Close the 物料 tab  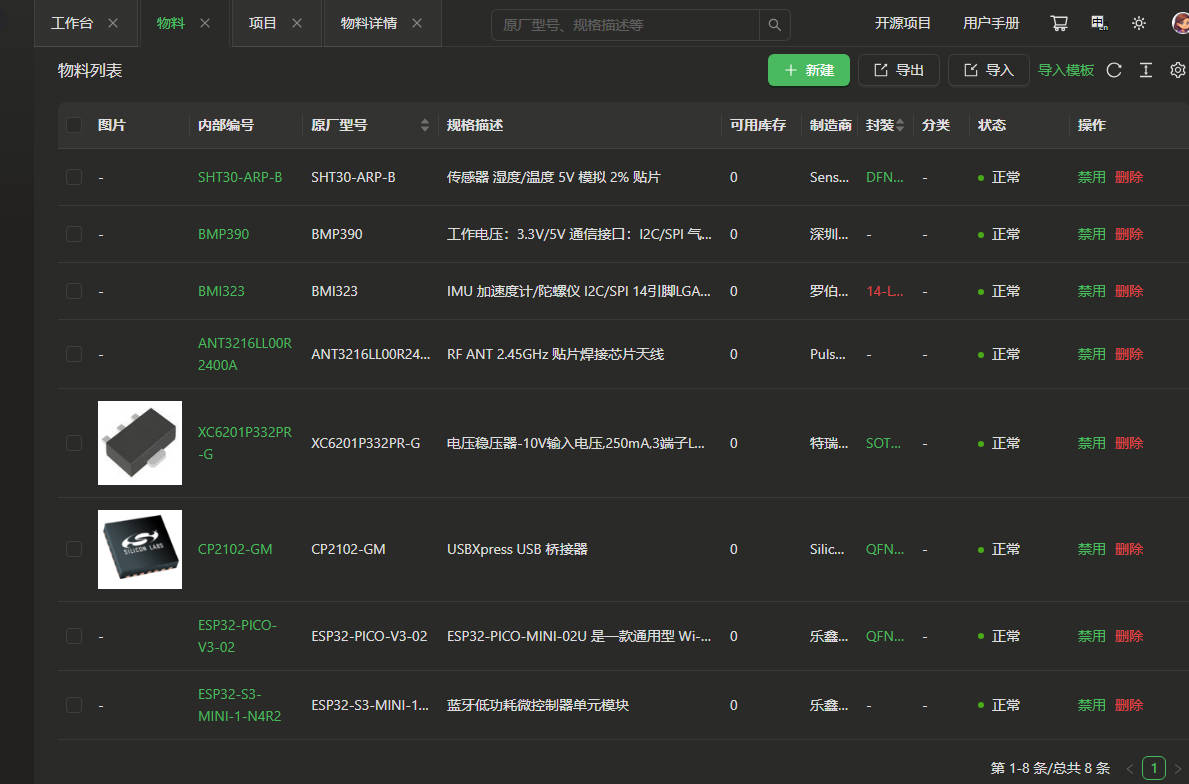tap(205, 24)
